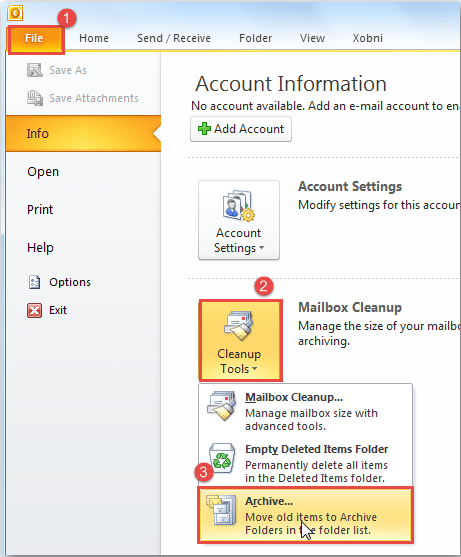461x557 pixels.
Task: Click the Account Settings section heading
Action: click(x=350, y=186)
